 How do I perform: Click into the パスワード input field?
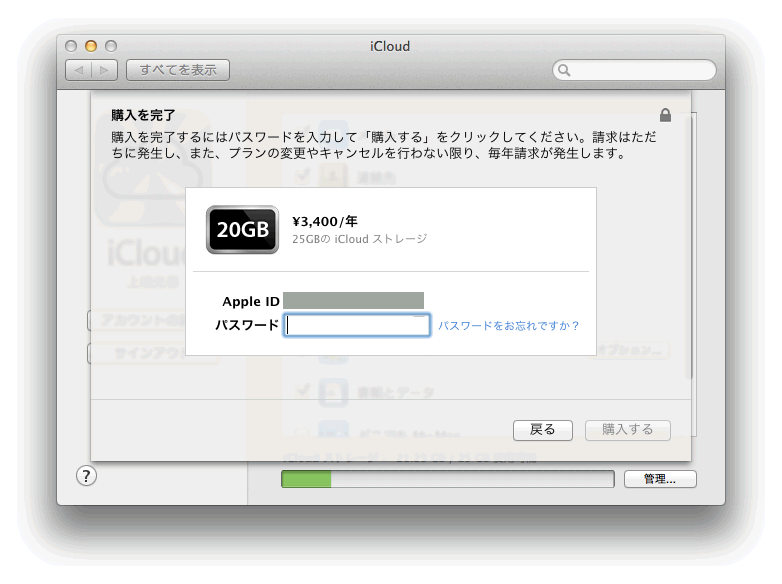pos(357,325)
